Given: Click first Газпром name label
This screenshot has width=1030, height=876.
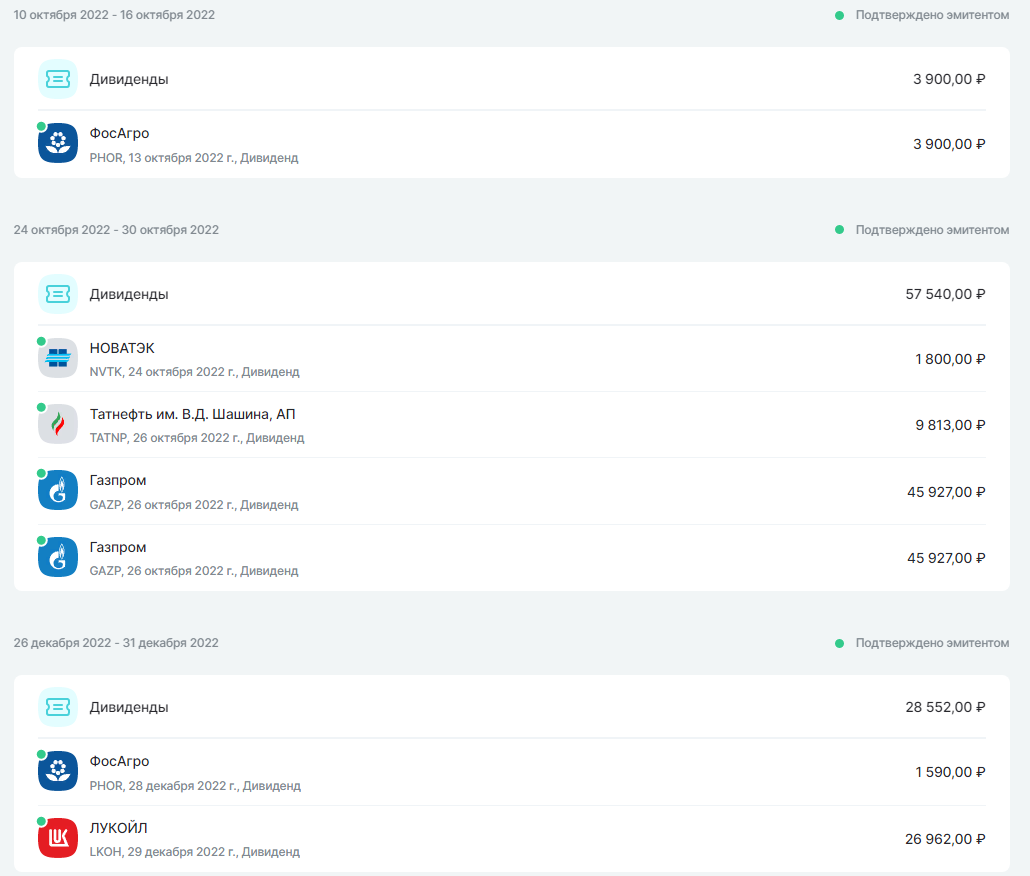Looking at the screenshot, I should [x=118, y=480].
